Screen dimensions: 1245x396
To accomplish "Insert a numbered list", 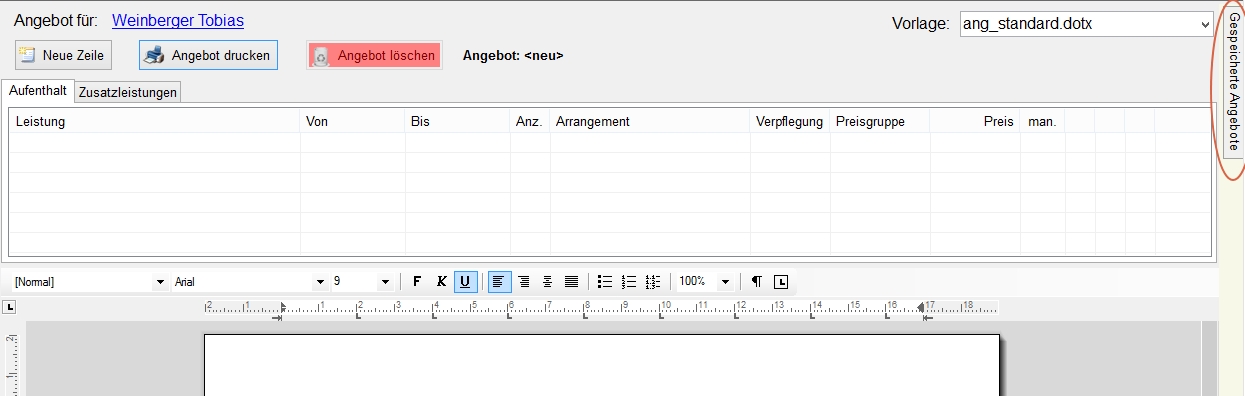I will point(629,282).
